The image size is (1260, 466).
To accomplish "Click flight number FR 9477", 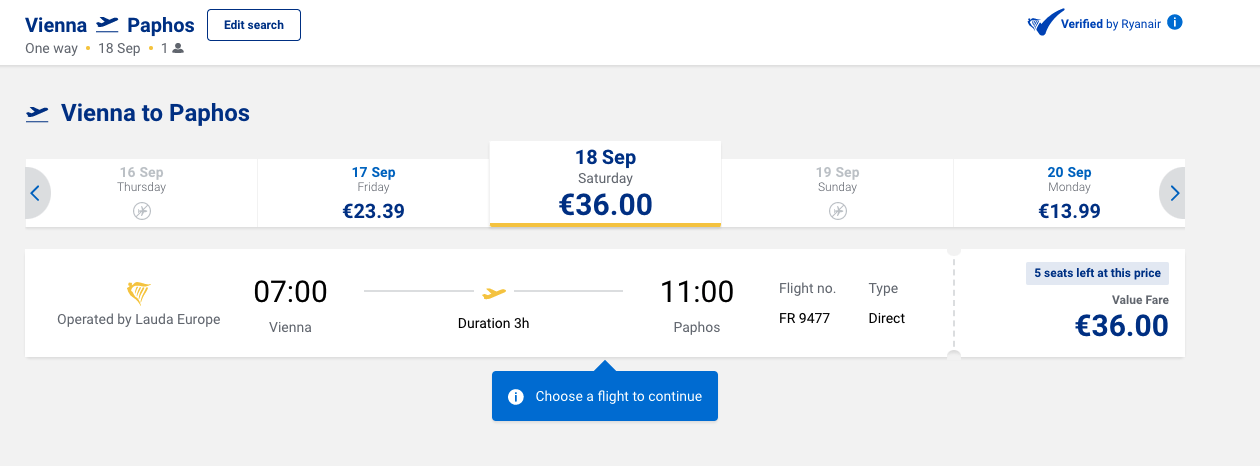I will click(804, 318).
